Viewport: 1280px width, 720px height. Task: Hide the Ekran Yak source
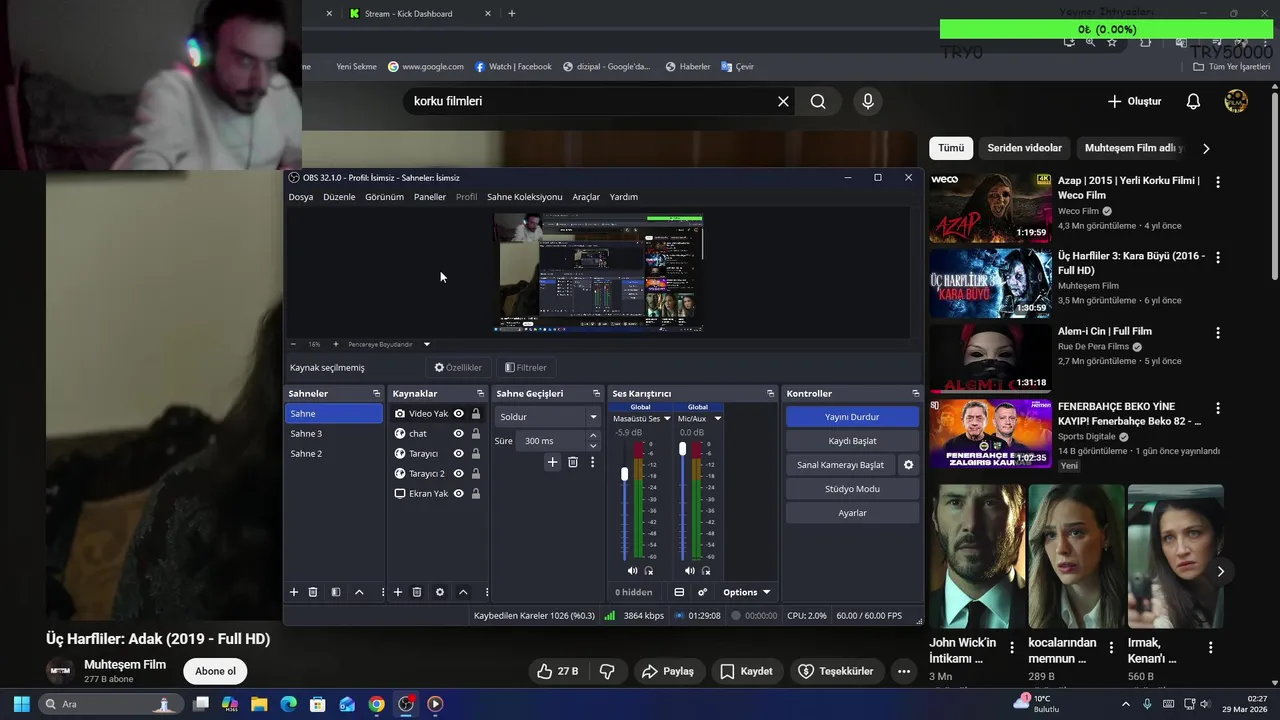458,494
